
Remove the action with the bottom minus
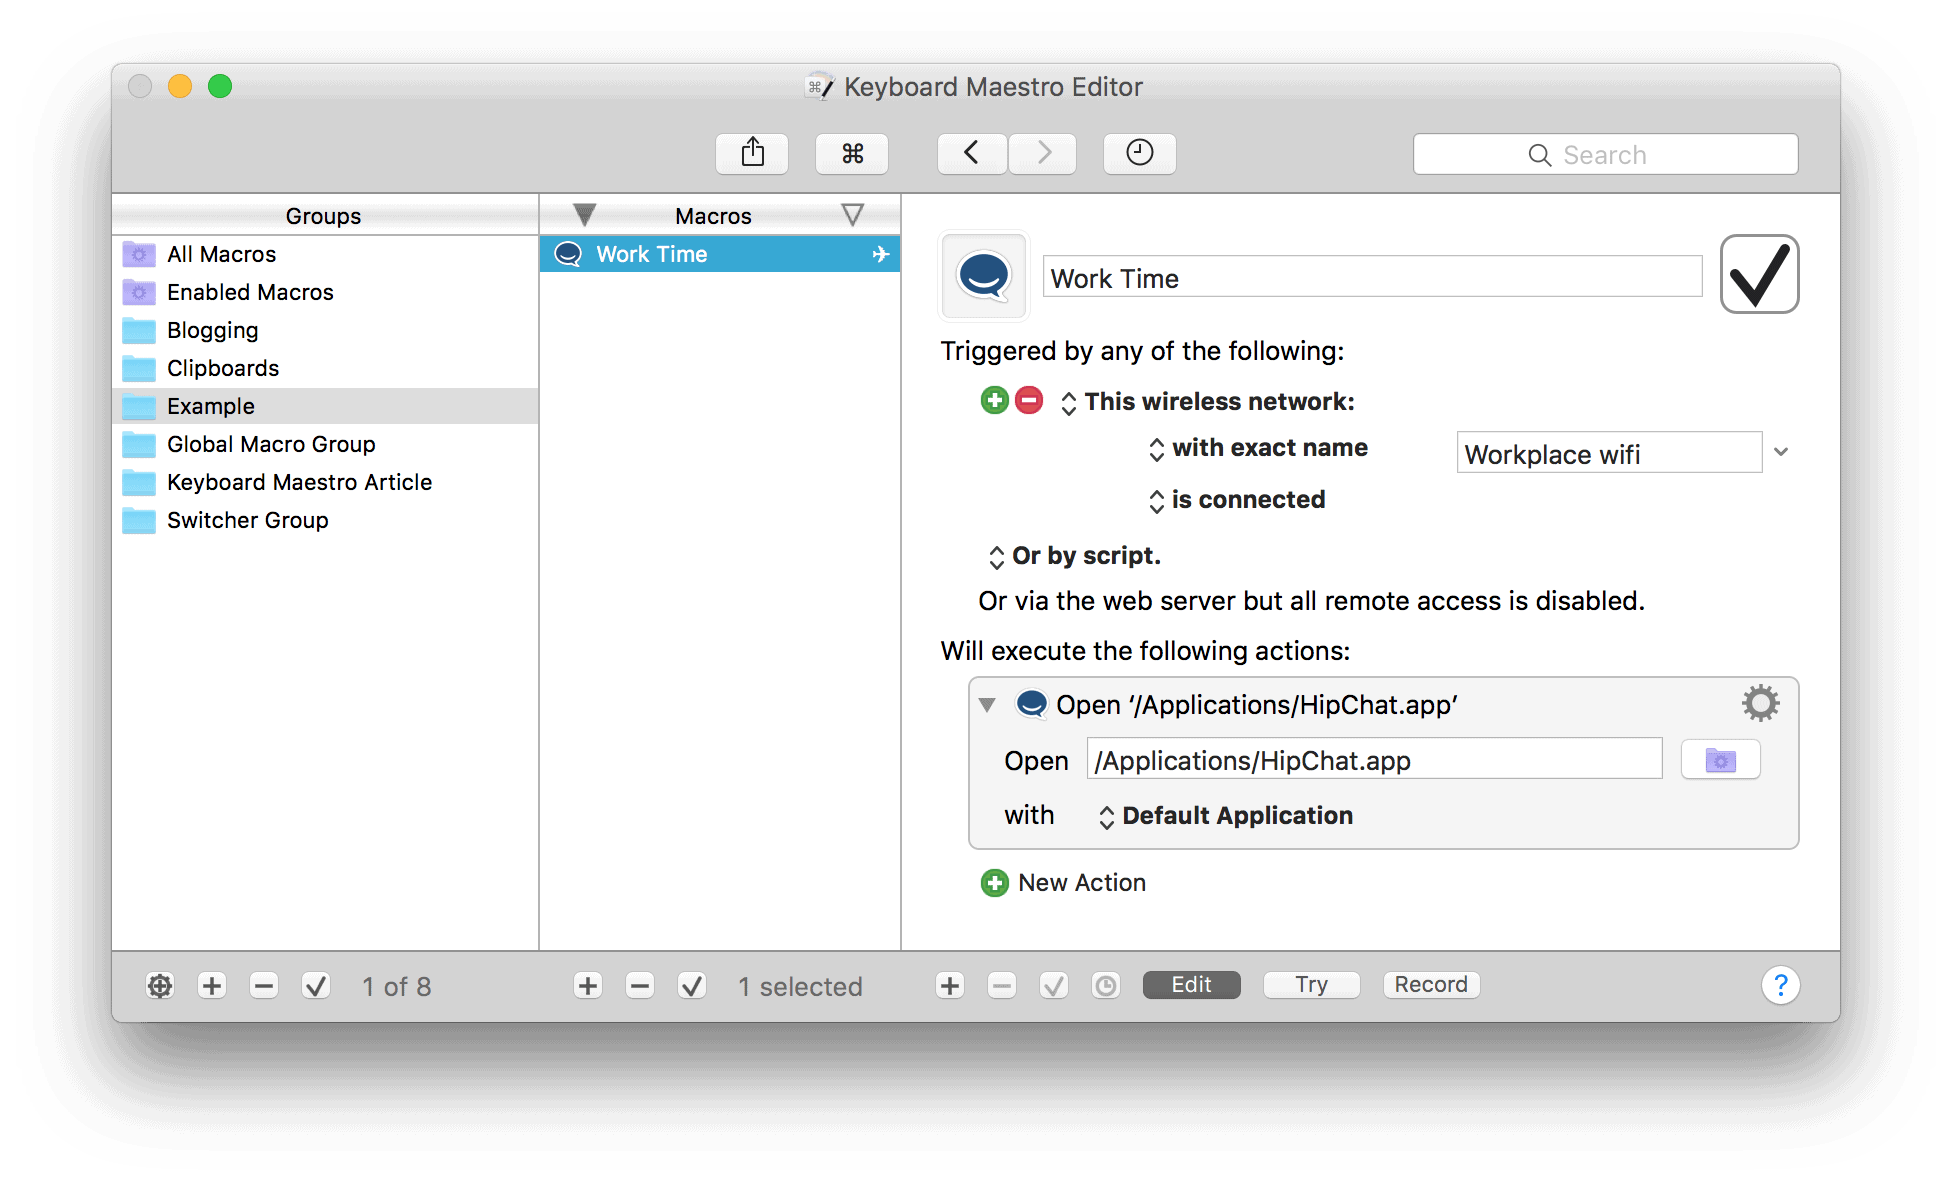pos(1002,986)
